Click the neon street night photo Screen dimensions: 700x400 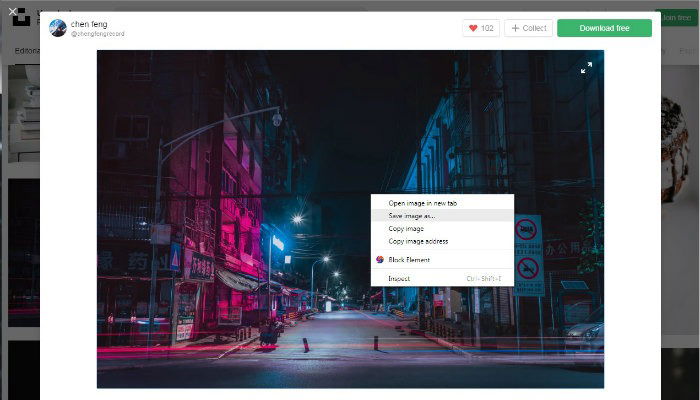pos(350,219)
